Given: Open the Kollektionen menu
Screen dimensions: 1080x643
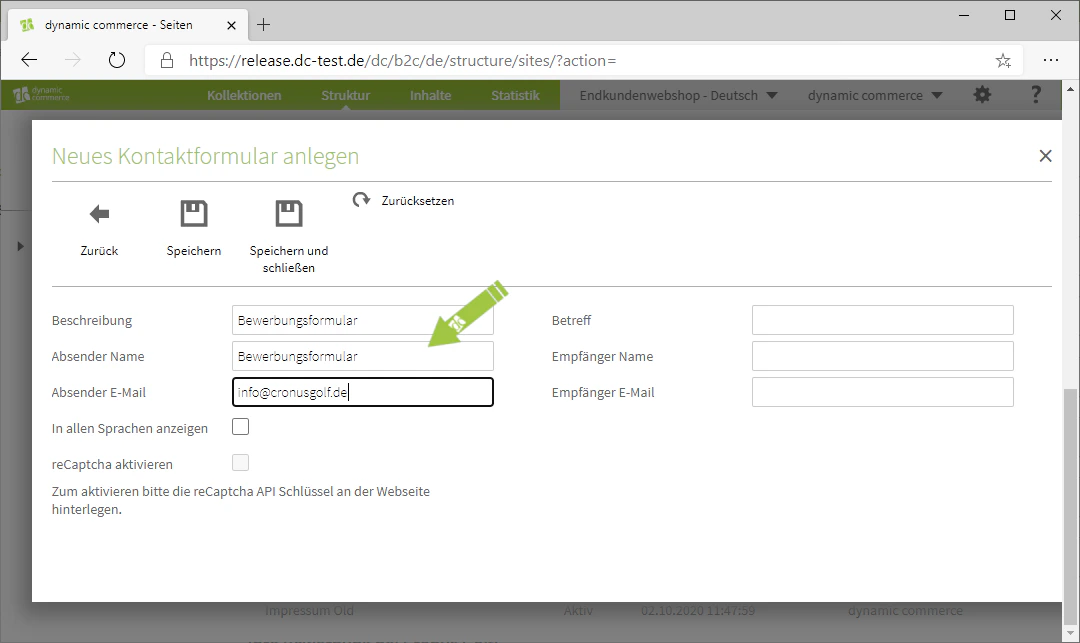Looking at the screenshot, I should pyautogui.click(x=244, y=95).
